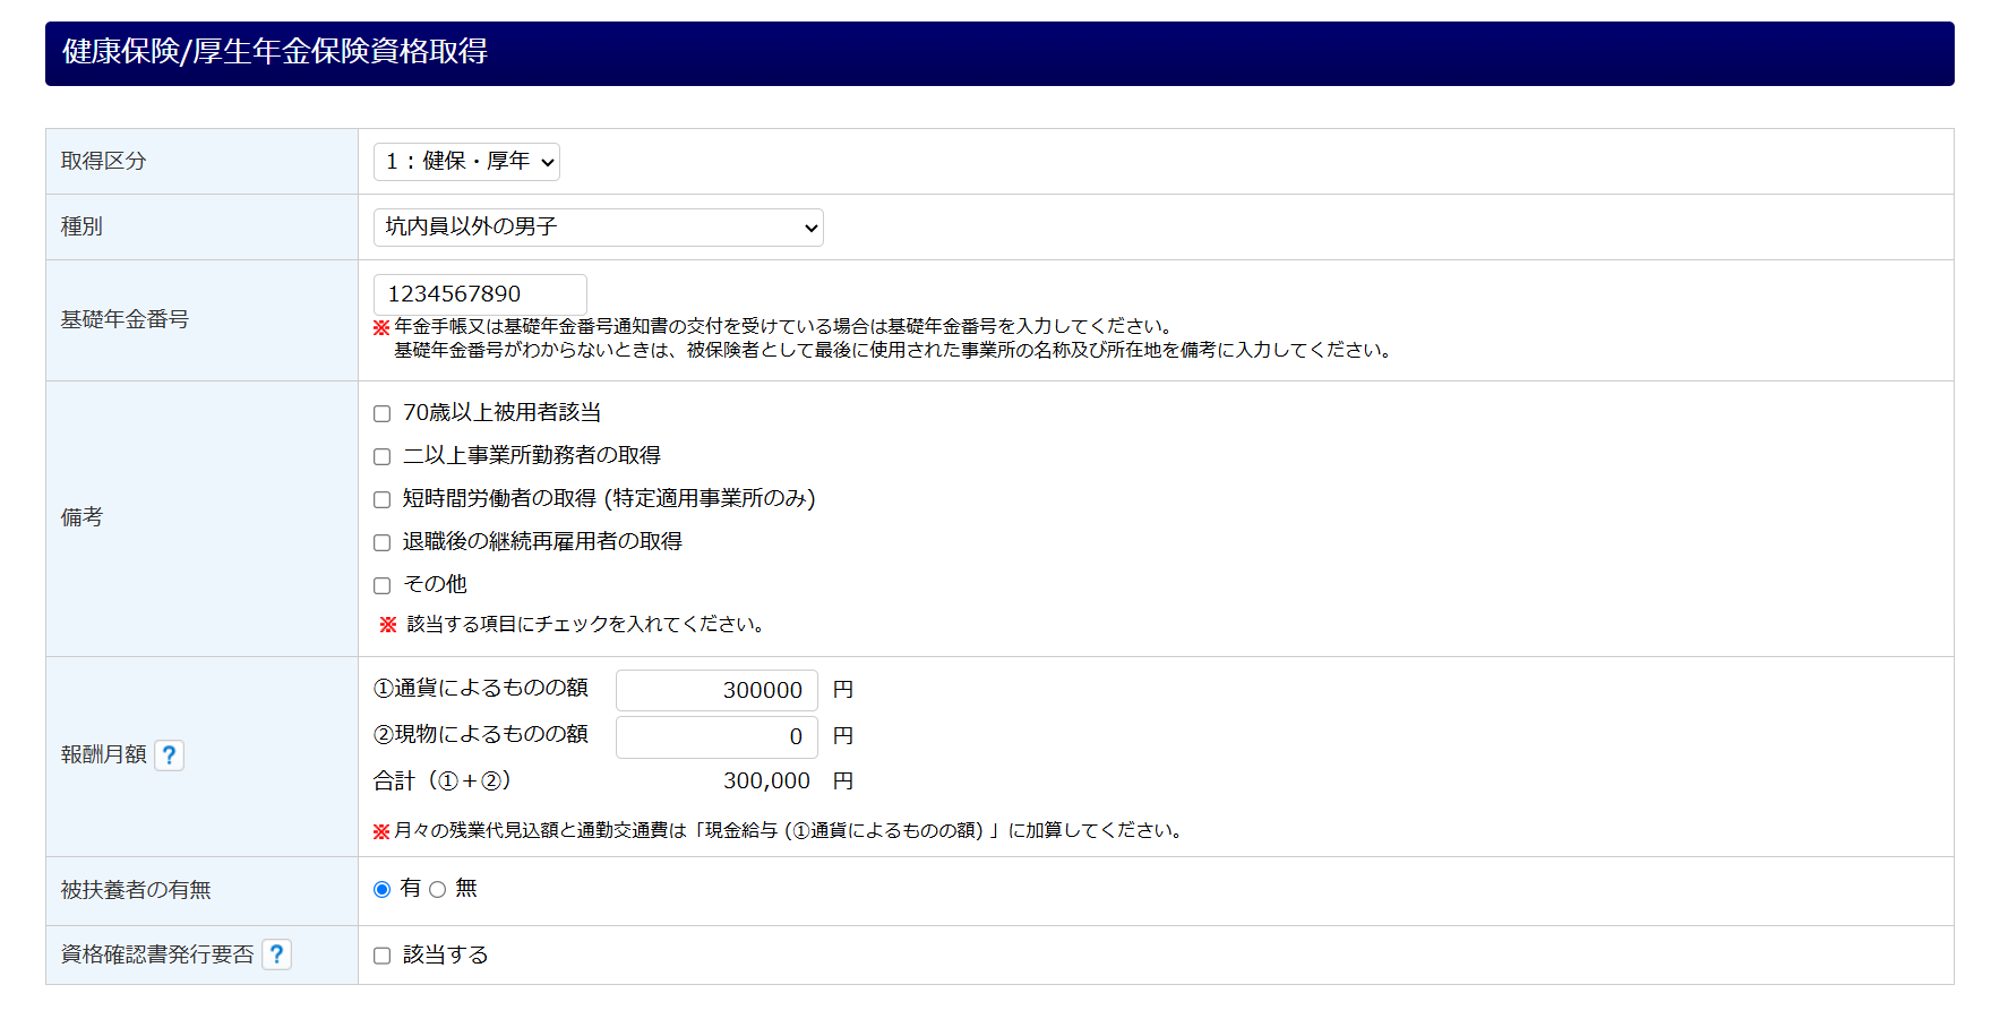This screenshot has height=1011, width=2000.
Task: Click the 健康保険/厚生年金保険資格取得 header title
Action: coord(275,52)
